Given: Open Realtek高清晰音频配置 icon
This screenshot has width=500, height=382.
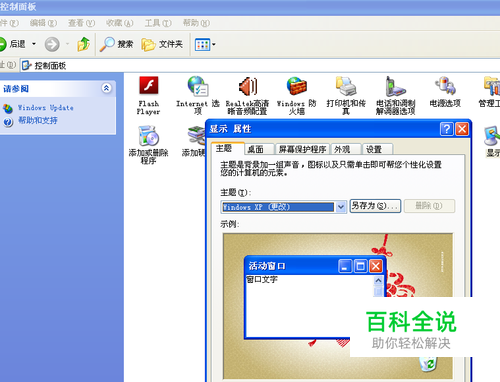Looking at the screenshot, I should click(247, 95).
